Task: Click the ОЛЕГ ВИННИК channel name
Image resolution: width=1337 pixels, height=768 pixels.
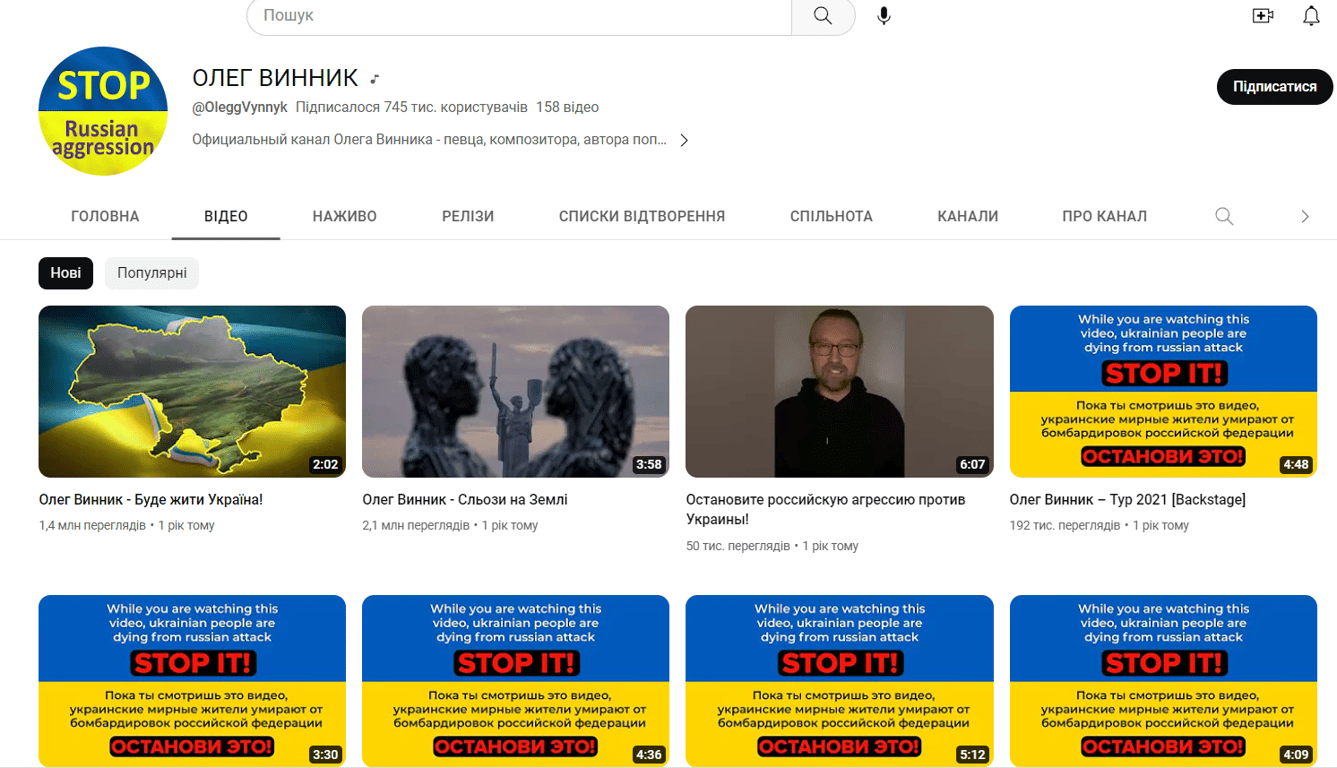Action: click(275, 78)
